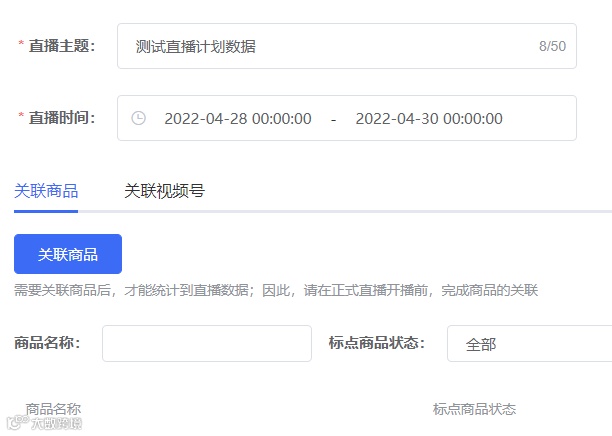Open the 标点商品状态 dropdown showing 全部
612x436 pixels.
click(x=530, y=343)
